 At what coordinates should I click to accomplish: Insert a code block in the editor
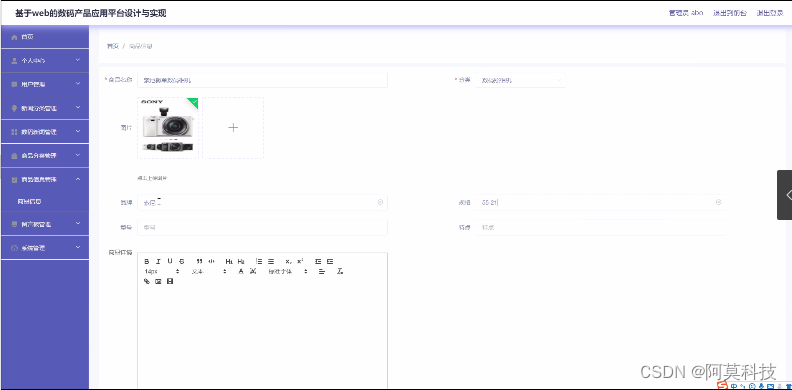[x=211, y=261]
